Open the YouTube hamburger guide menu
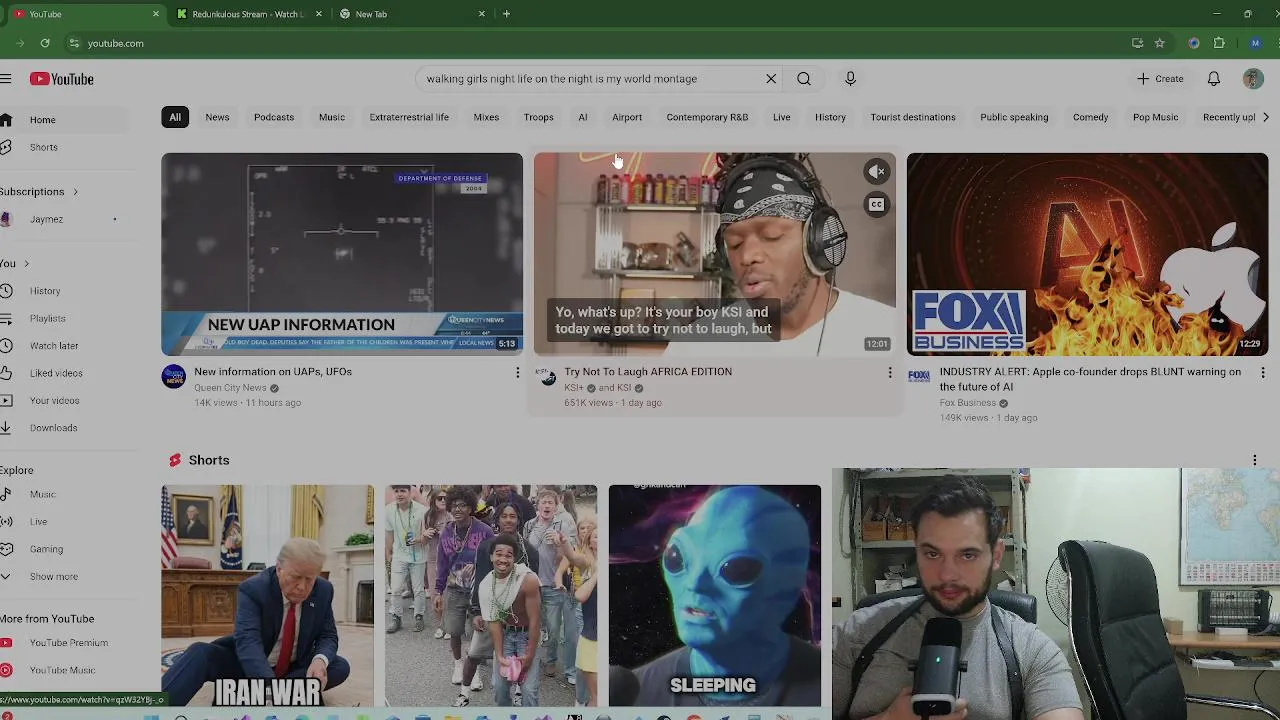 coord(5,79)
